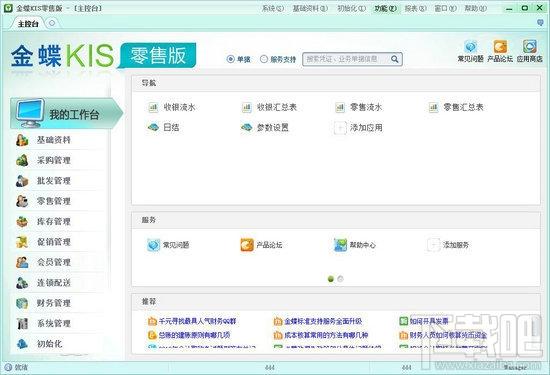Viewport: 550px width, 375px height.
Task: Open link 如何开具发票
Action: click(x=429, y=321)
